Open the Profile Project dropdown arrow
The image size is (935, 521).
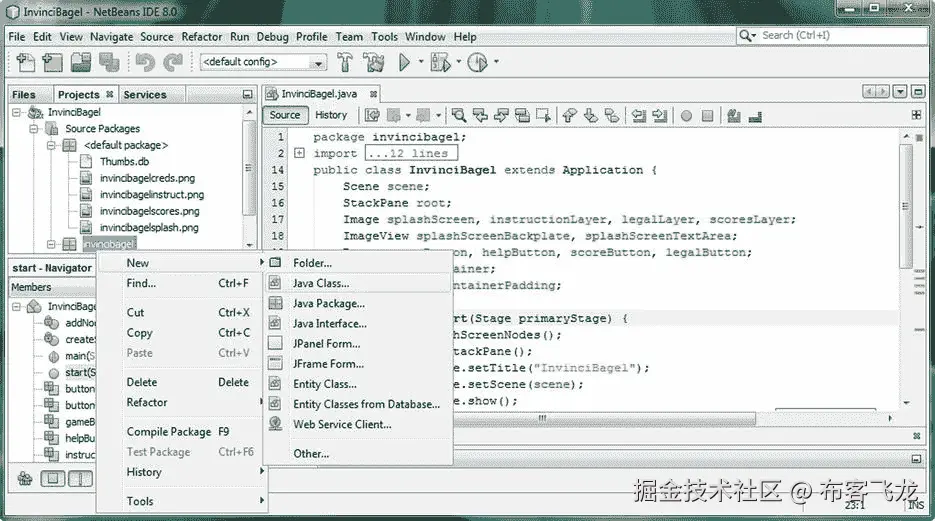tap(496, 61)
